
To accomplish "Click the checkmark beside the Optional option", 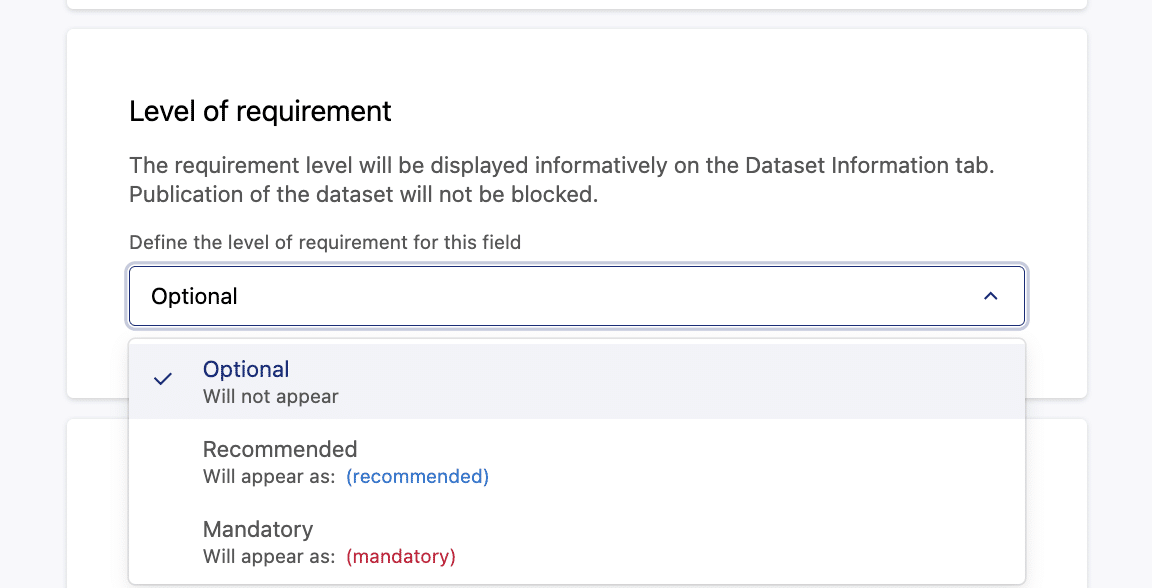I will [x=163, y=379].
